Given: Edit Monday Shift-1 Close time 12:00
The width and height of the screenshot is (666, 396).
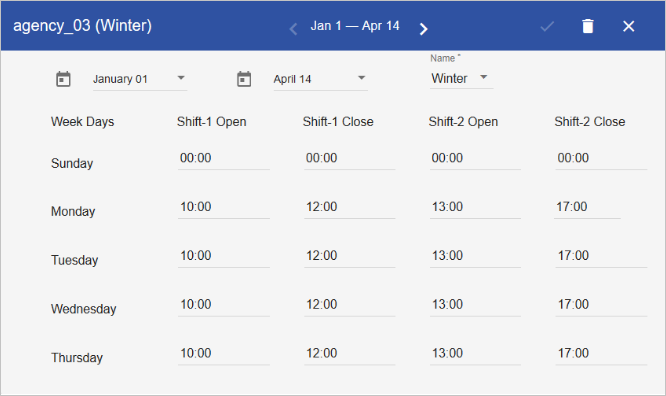Looking at the screenshot, I should tap(349, 207).
